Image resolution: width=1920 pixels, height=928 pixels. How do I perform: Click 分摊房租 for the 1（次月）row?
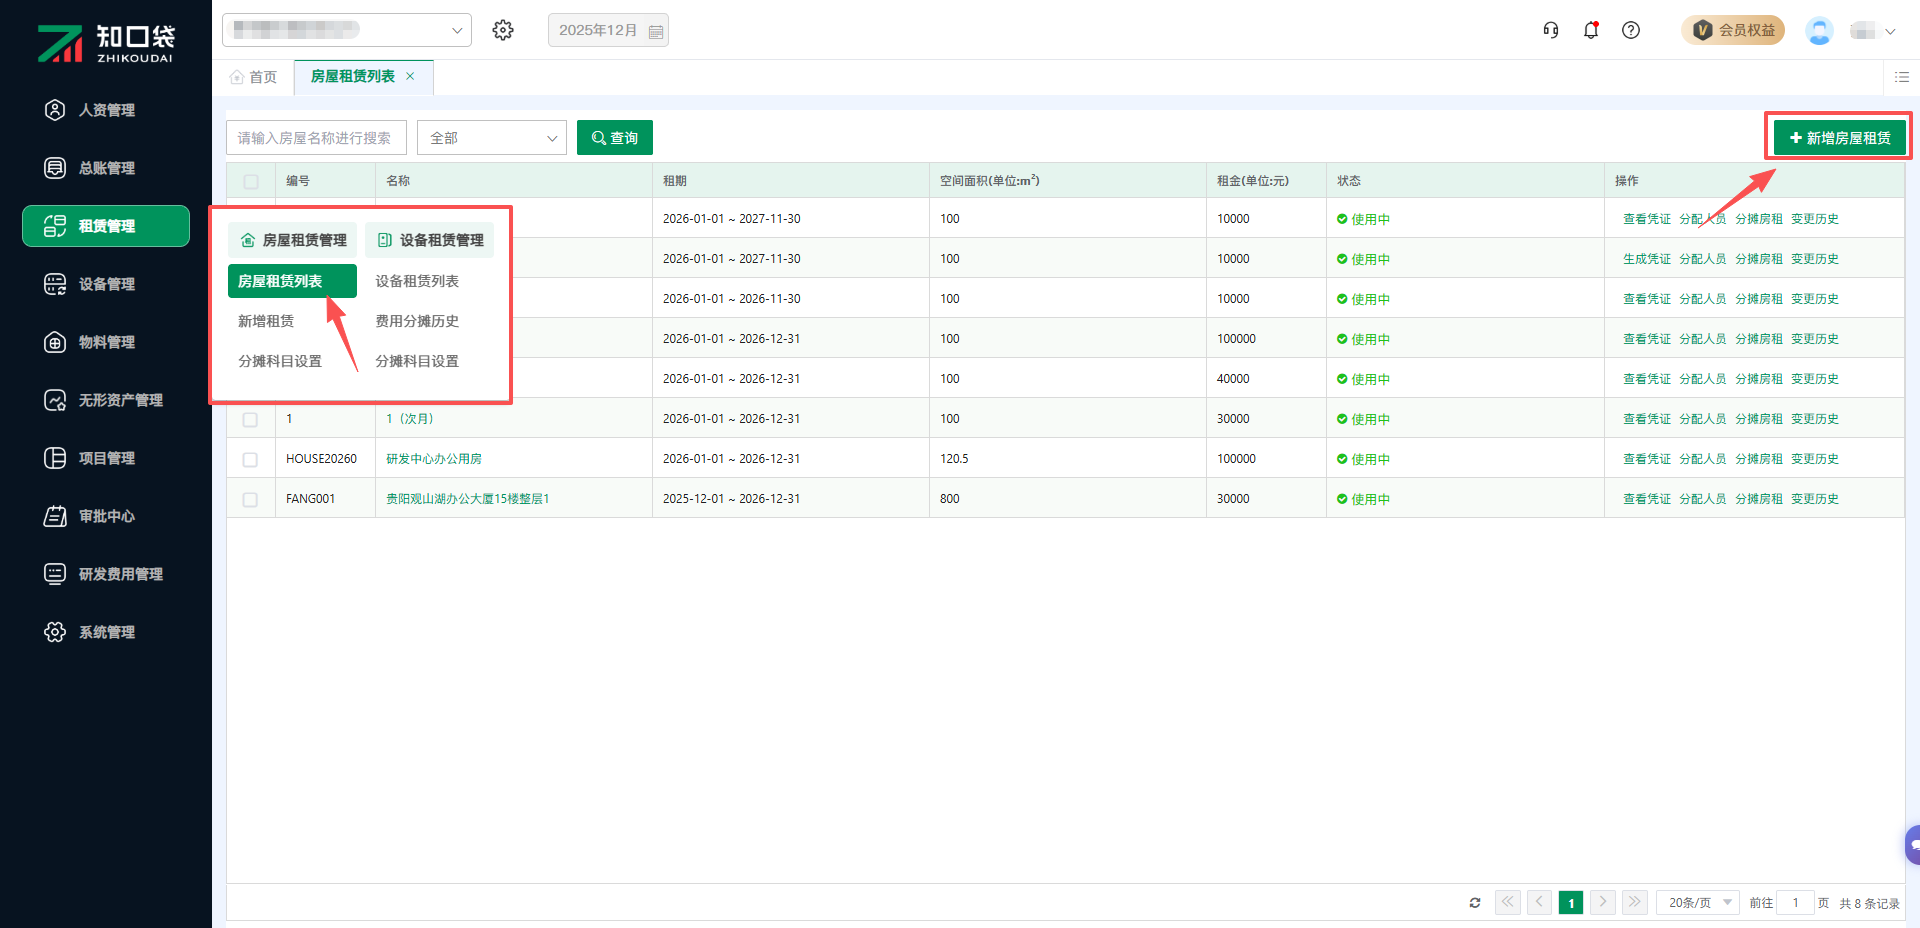[x=1759, y=419]
